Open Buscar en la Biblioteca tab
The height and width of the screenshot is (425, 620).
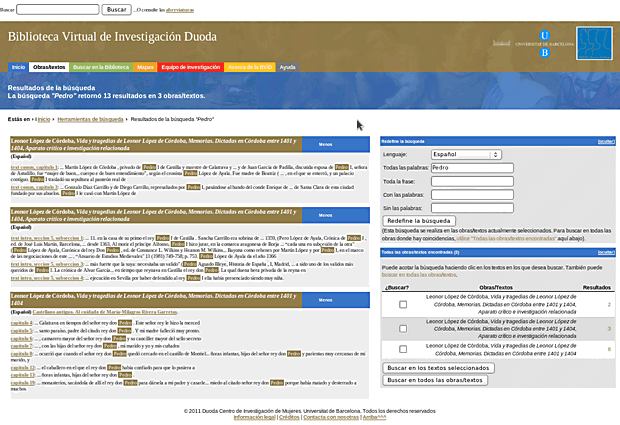[x=100, y=67]
